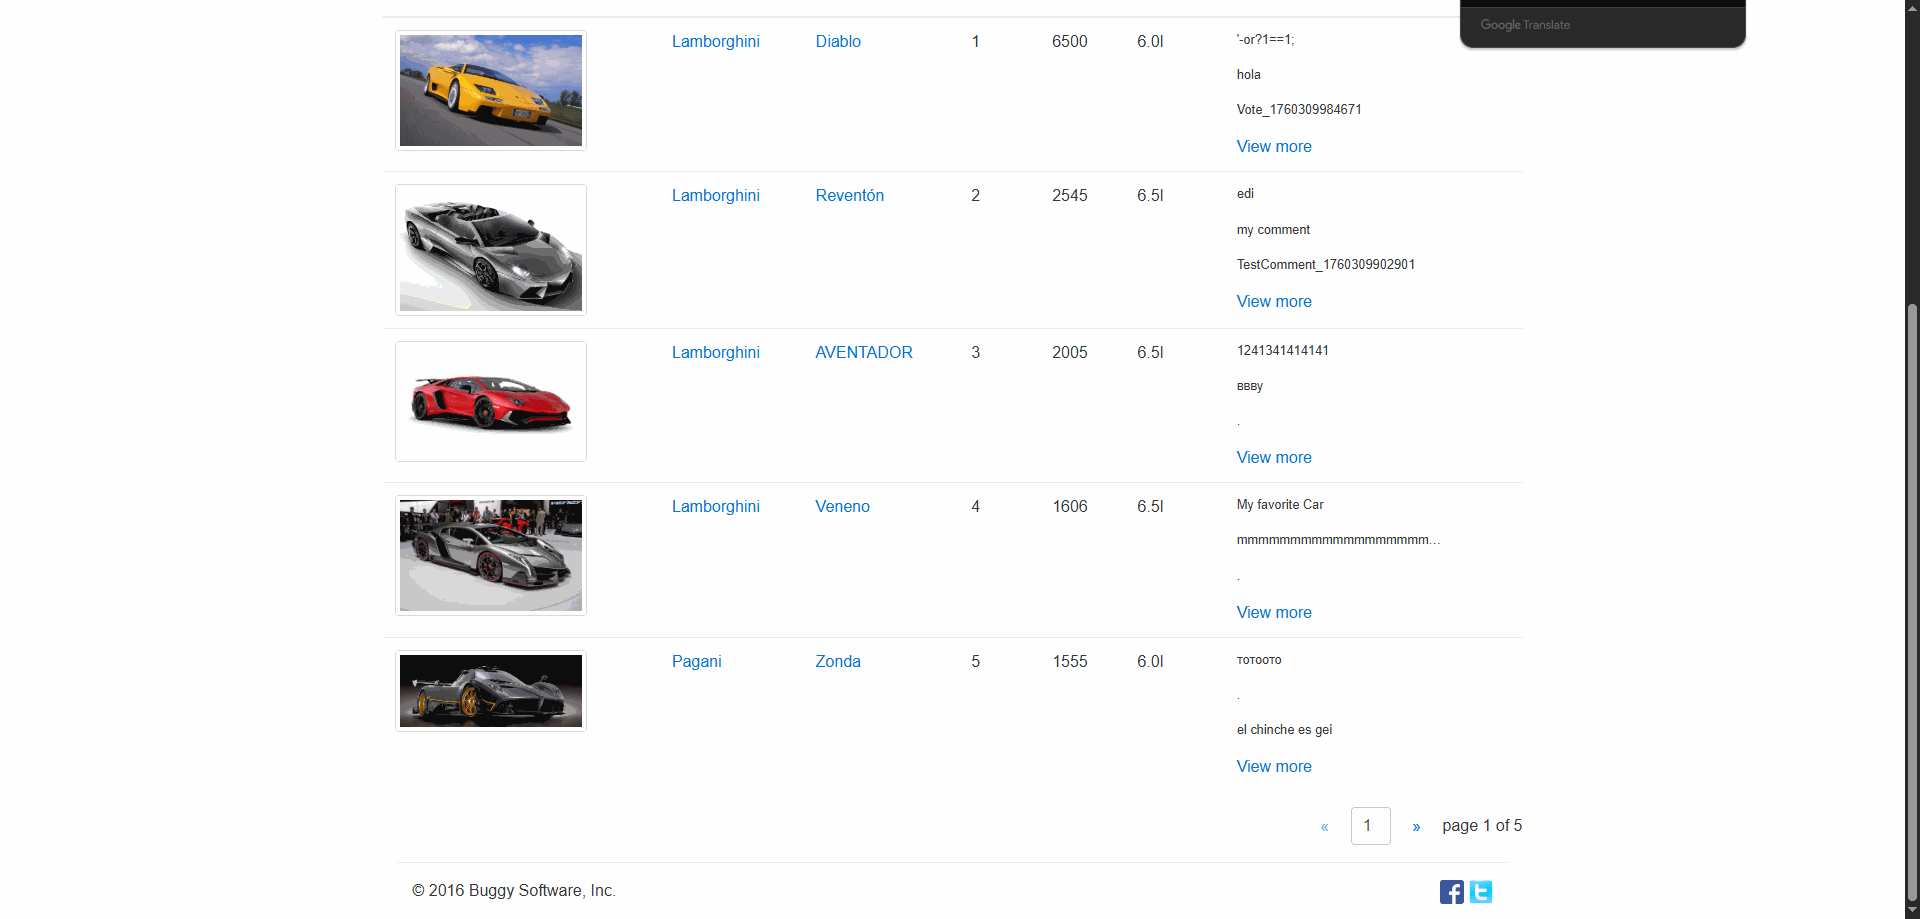Expand Aventador comments with View more

pos(1273,458)
